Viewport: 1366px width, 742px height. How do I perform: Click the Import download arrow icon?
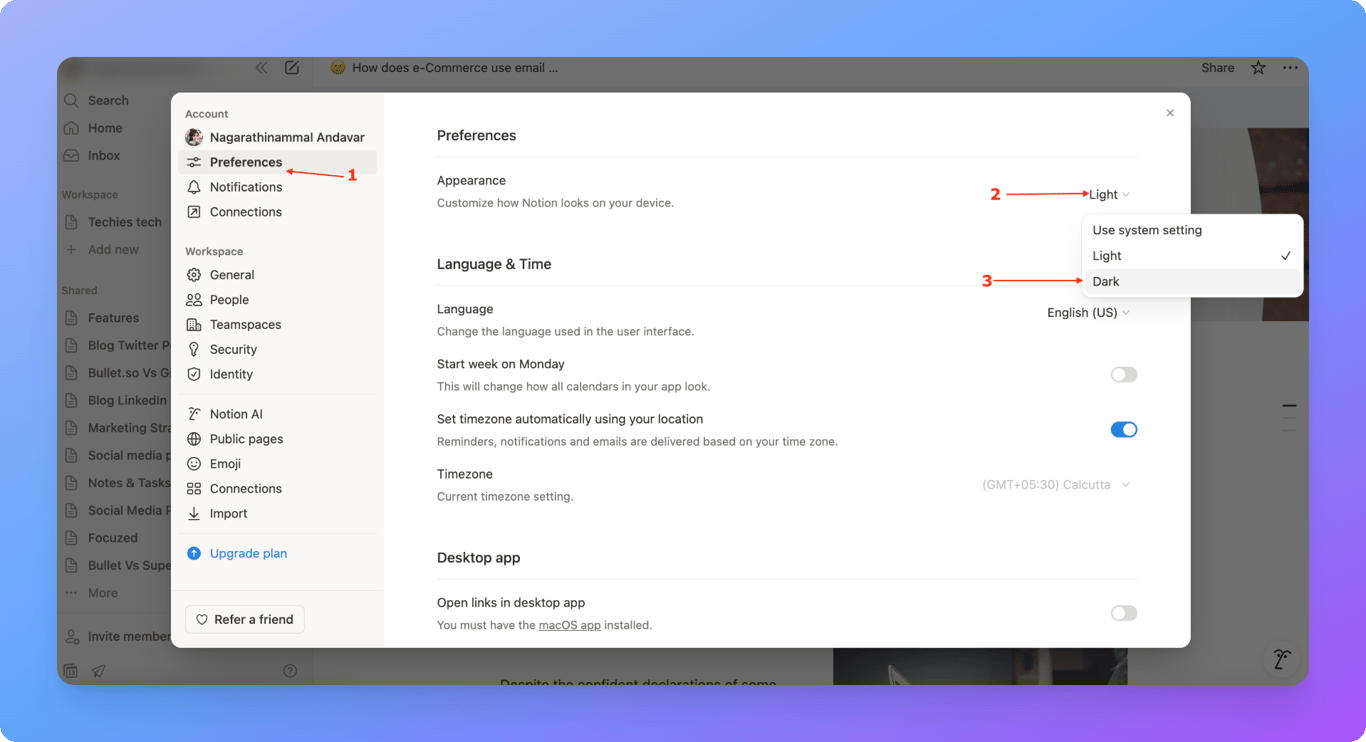[x=194, y=514]
